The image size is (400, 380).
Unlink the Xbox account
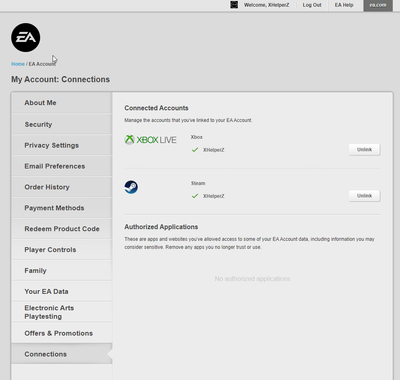coord(364,150)
